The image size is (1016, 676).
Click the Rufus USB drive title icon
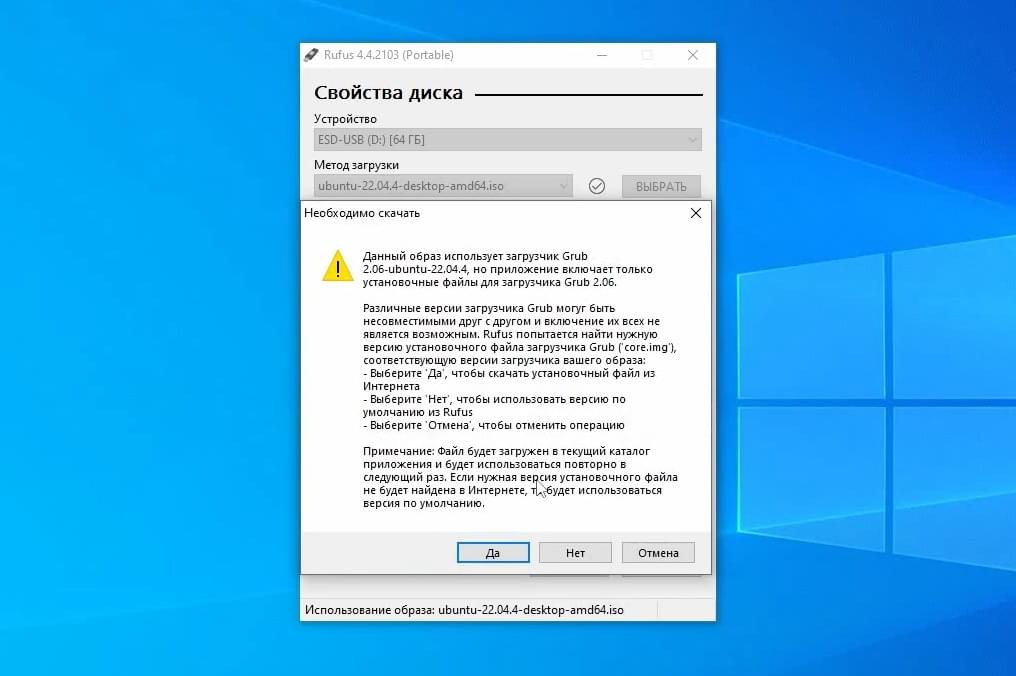pos(312,54)
